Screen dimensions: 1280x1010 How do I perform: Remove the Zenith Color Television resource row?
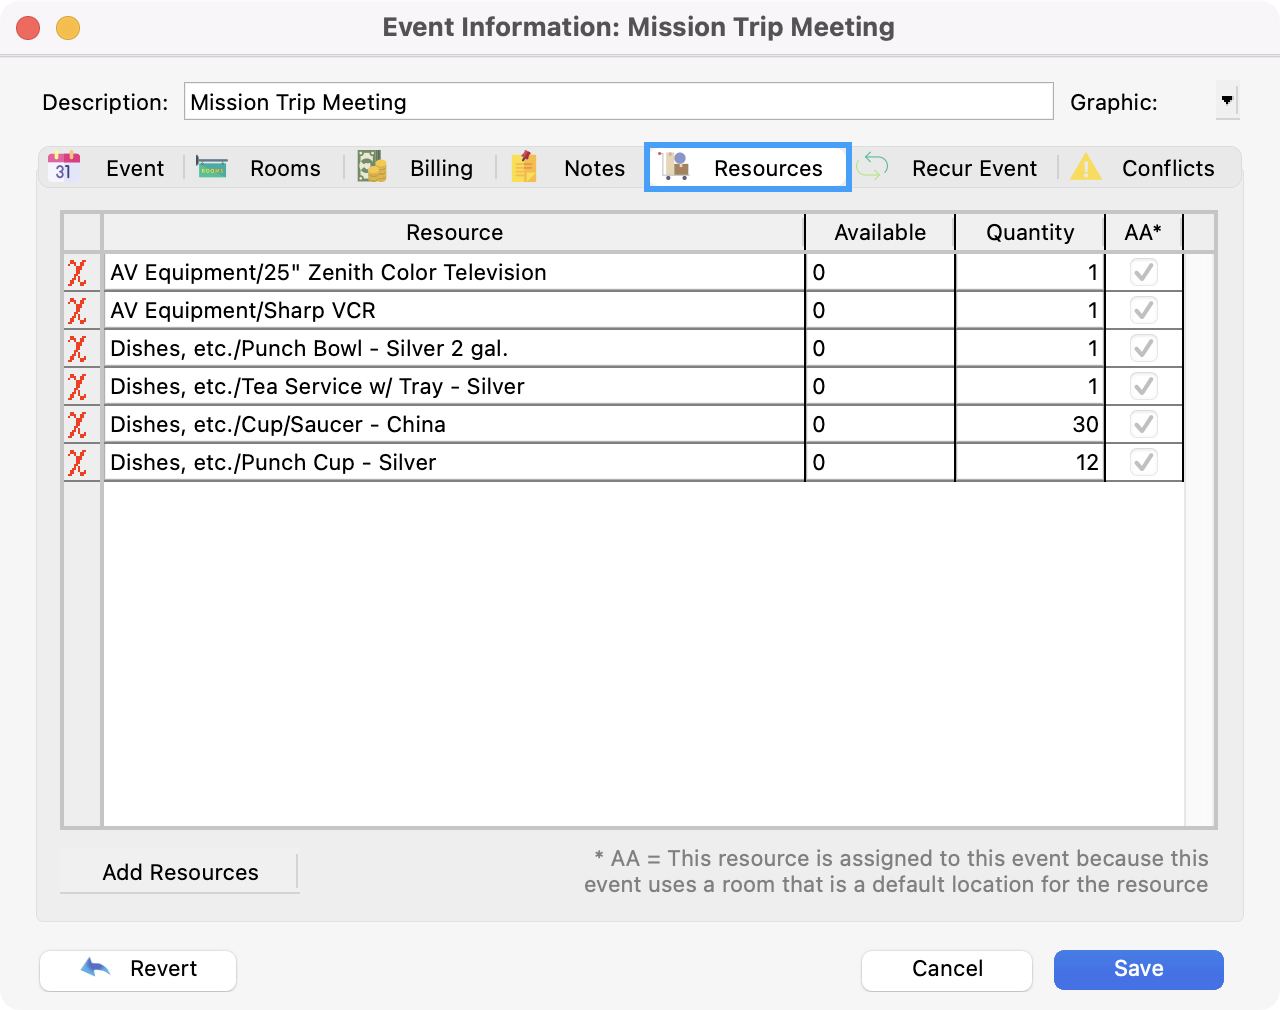coord(77,273)
